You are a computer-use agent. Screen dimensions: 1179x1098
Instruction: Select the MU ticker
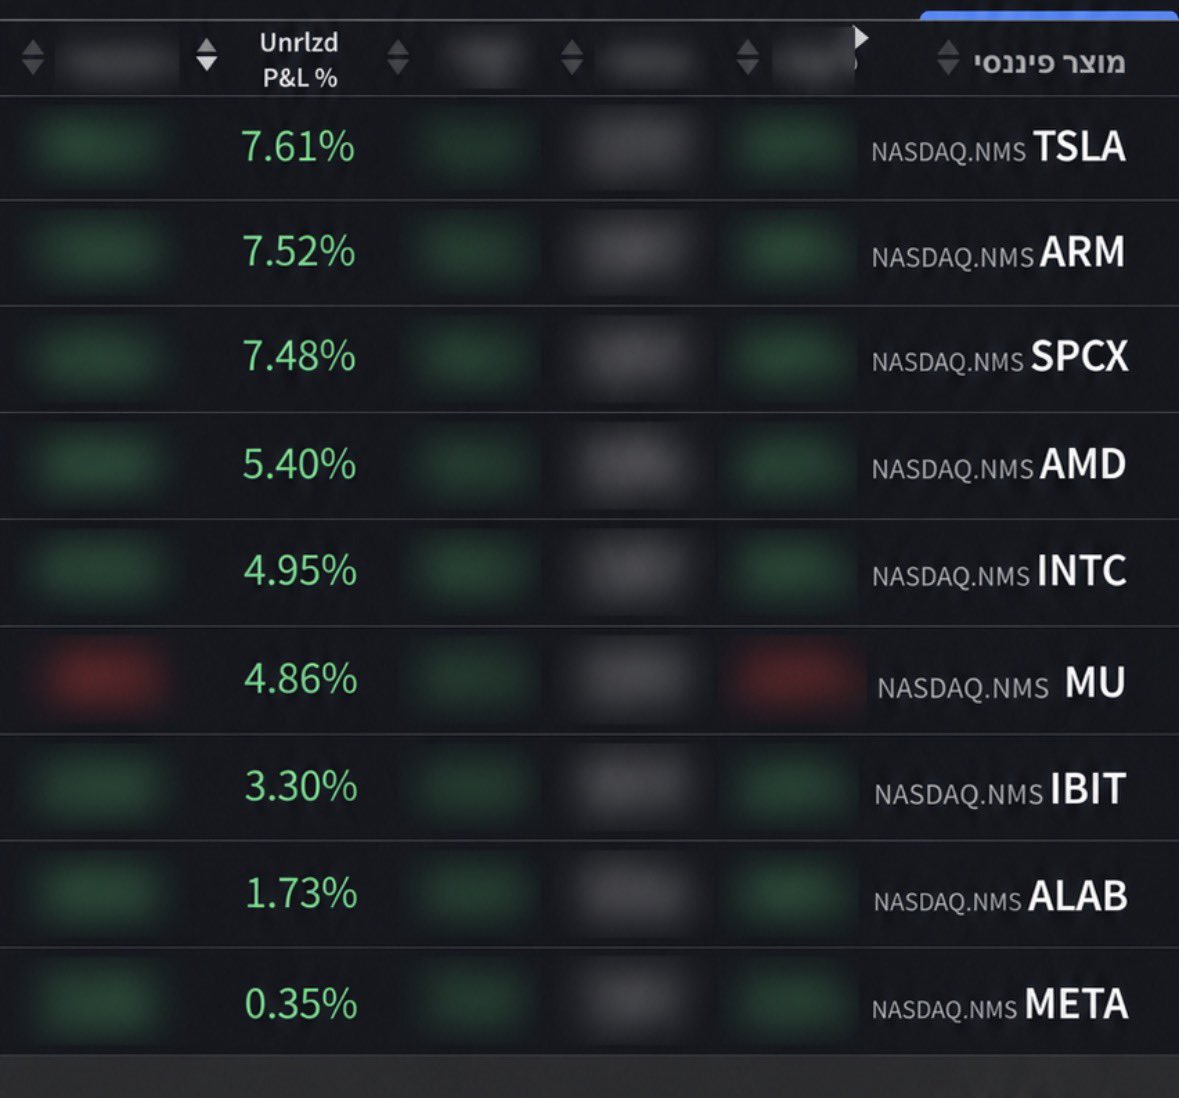pyautogui.click(x=1095, y=682)
